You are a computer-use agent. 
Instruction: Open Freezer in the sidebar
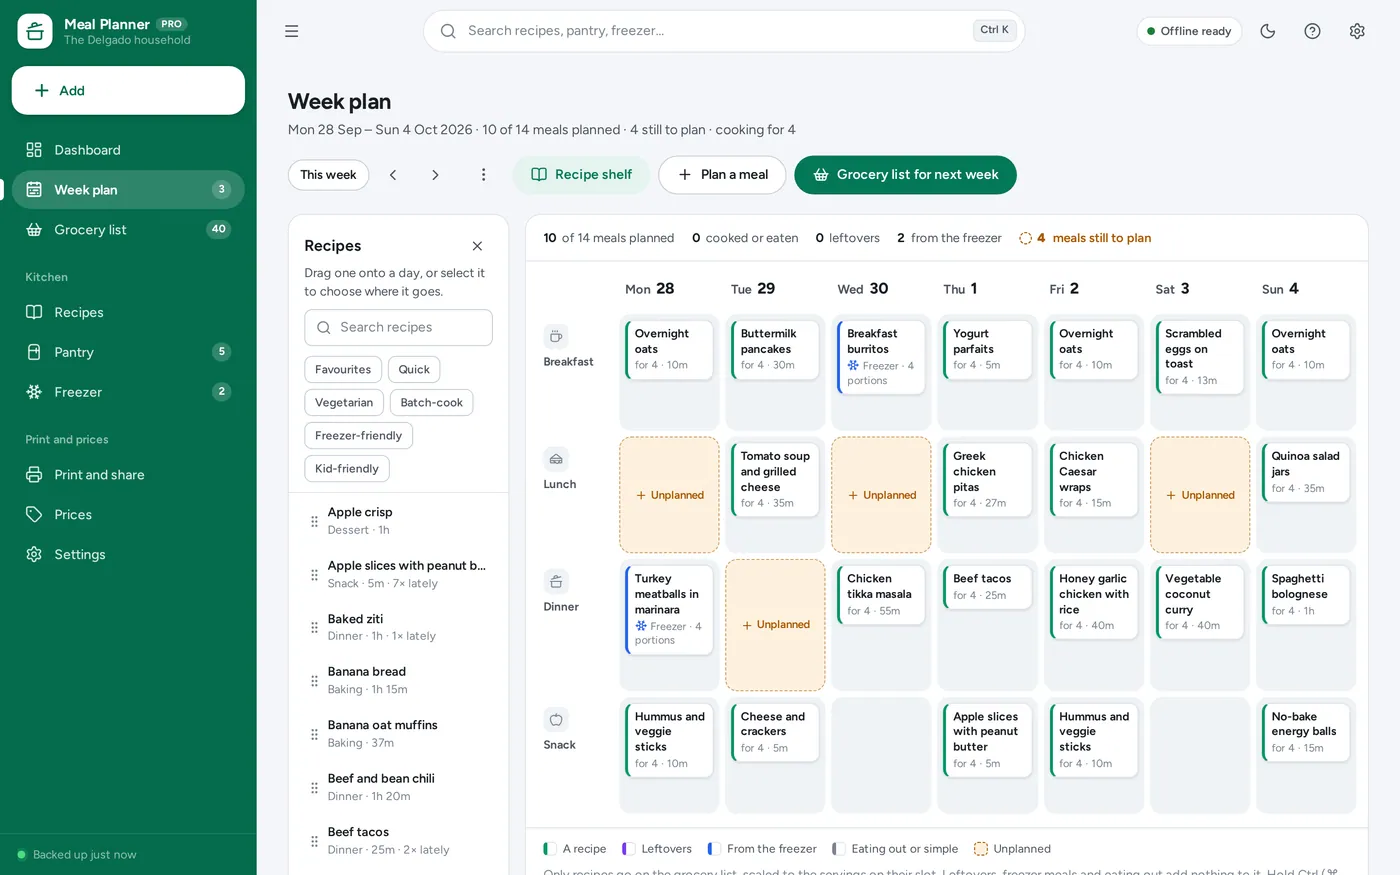coord(128,392)
